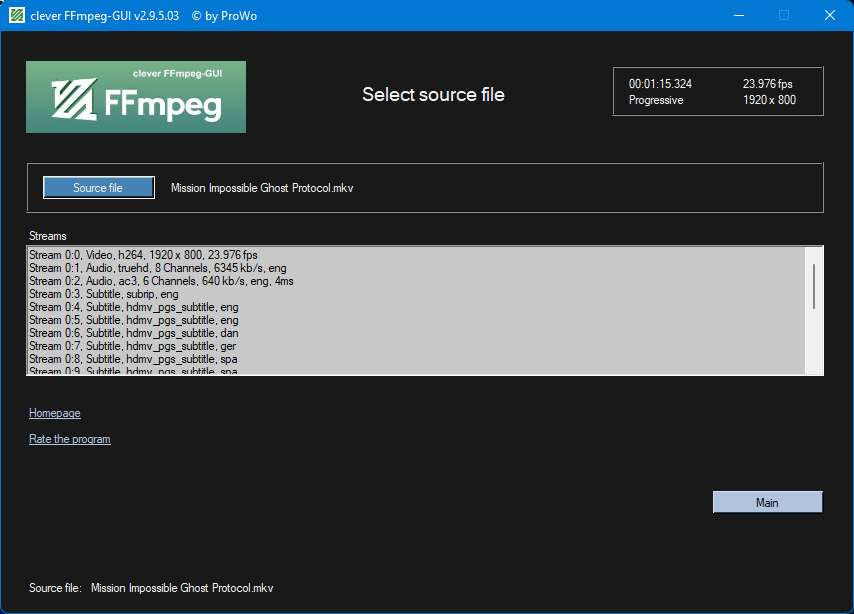Click the clever FFmpeg-GUI logo banner
This screenshot has width=854, height=614.
click(x=136, y=97)
